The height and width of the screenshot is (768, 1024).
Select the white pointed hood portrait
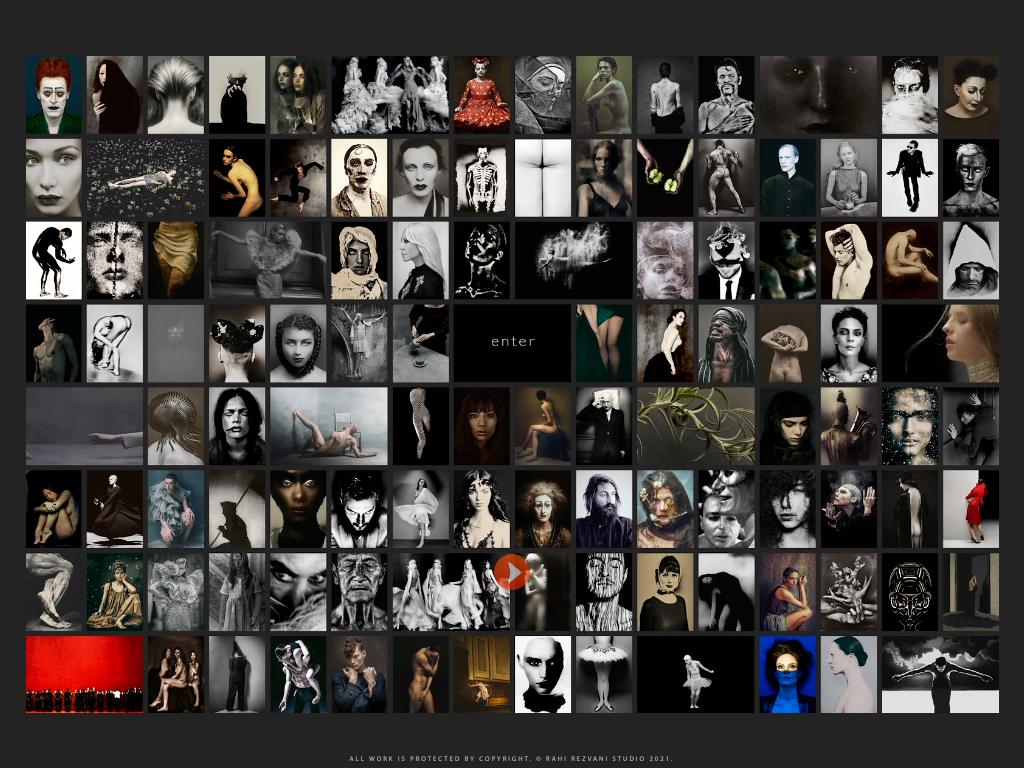pos(970,261)
